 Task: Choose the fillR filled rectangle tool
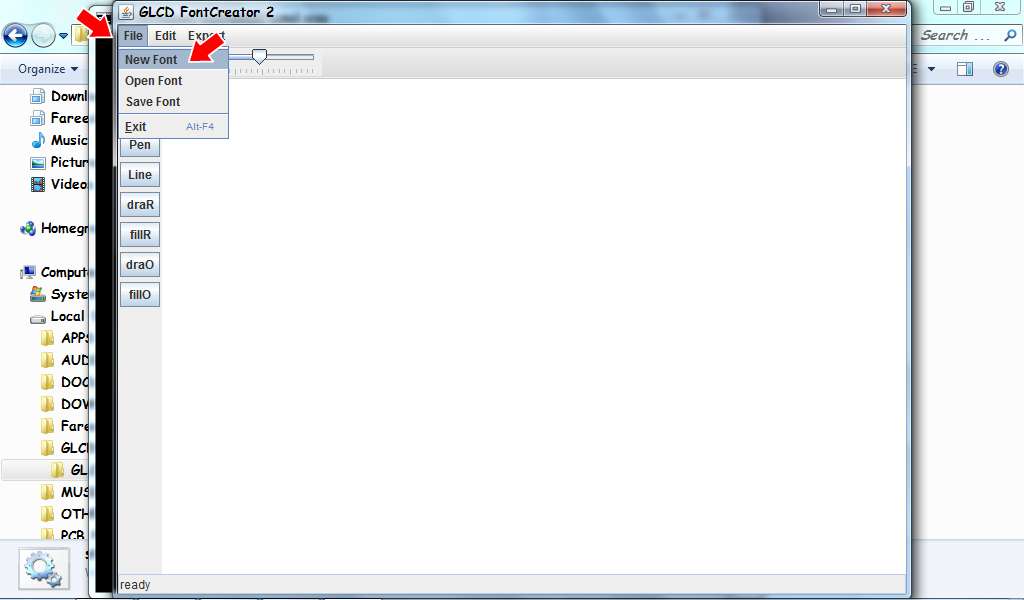coord(139,234)
